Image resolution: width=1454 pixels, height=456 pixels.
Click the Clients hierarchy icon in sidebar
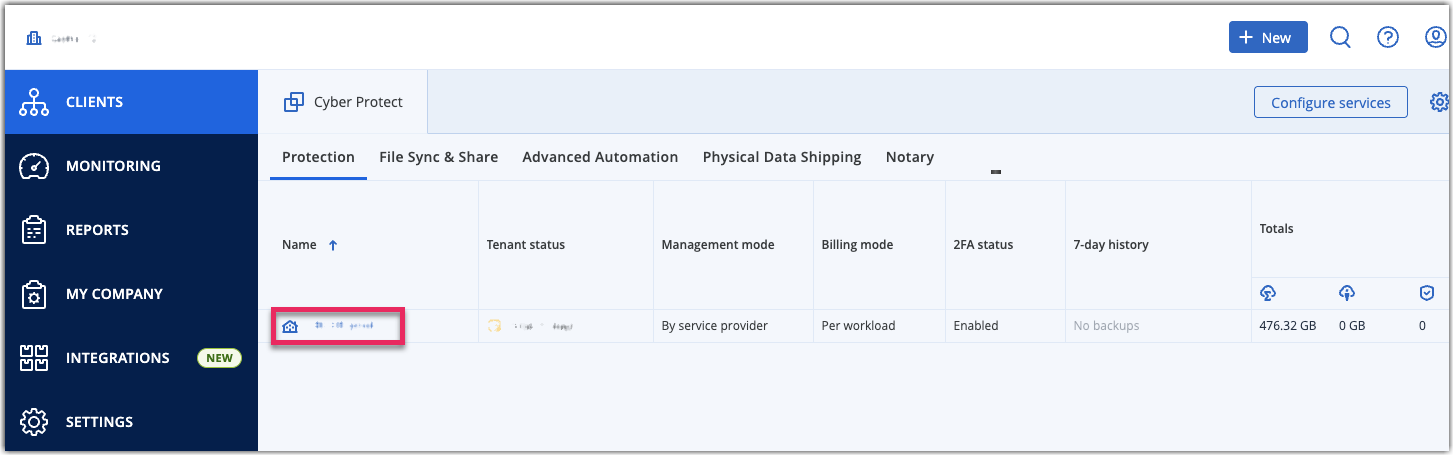coord(34,102)
